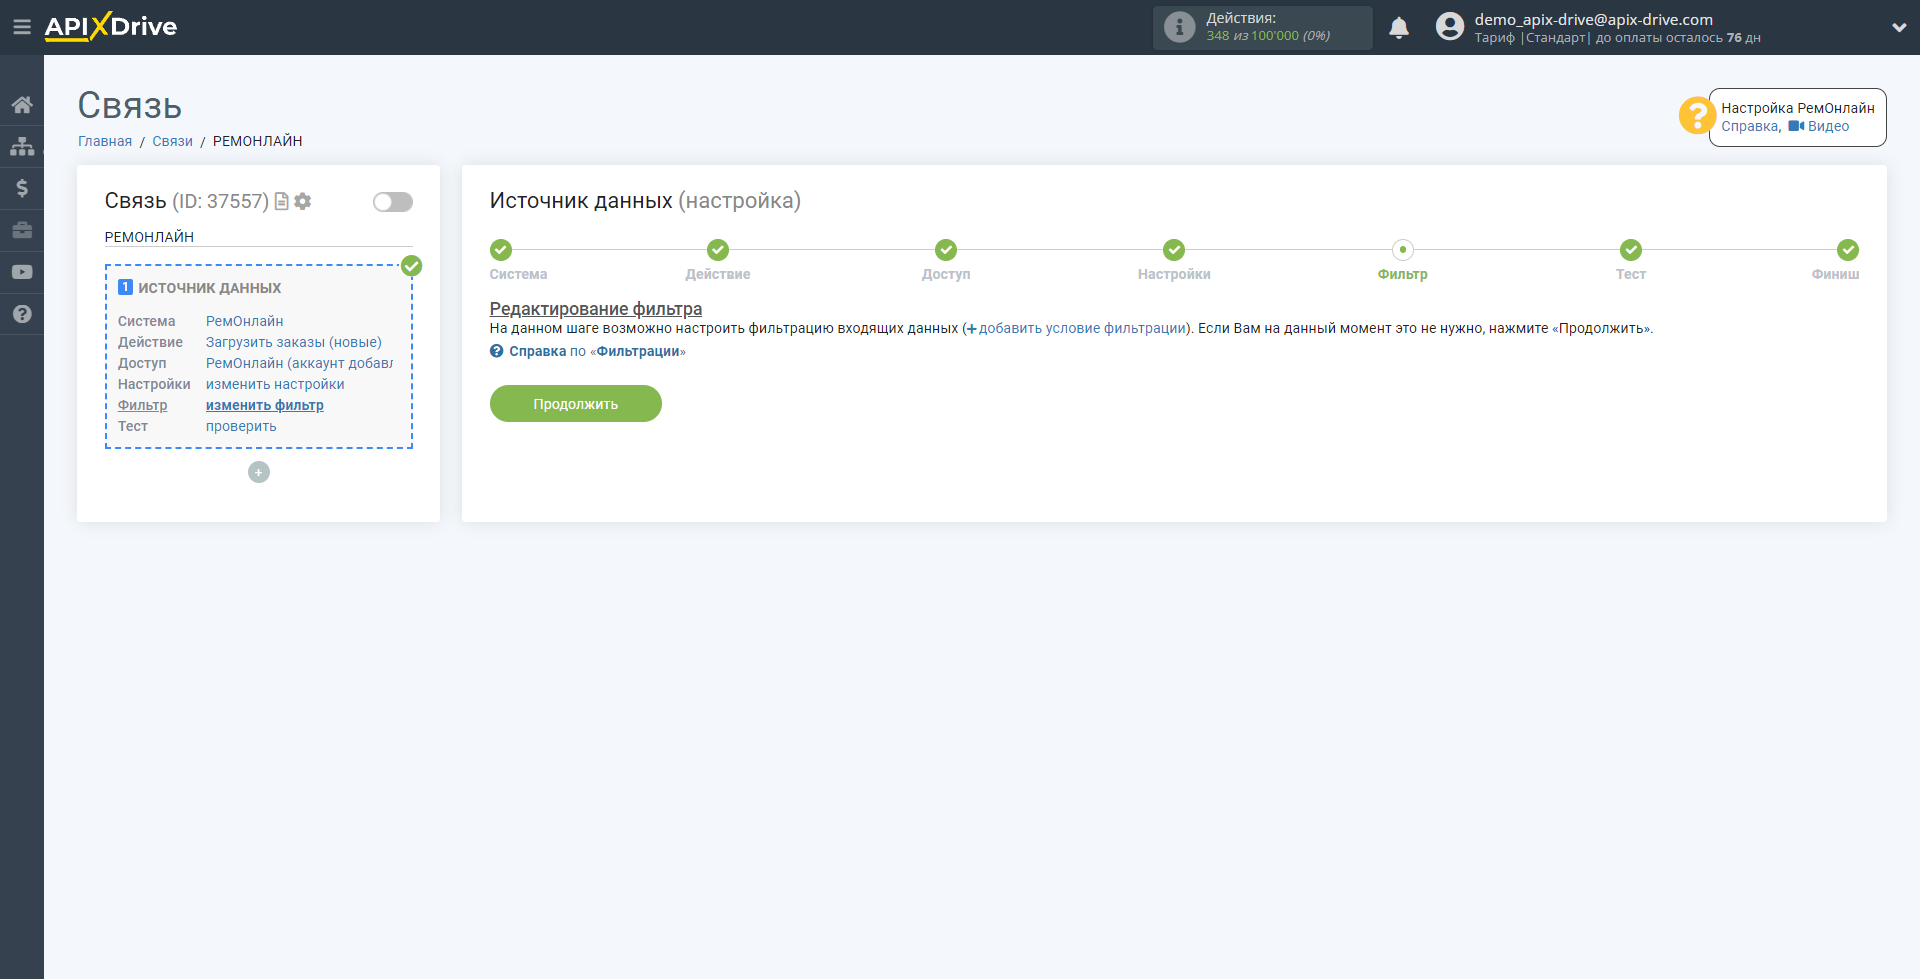Open the connections sitemap icon in sidebar
This screenshot has height=979, width=1920.
click(22, 146)
